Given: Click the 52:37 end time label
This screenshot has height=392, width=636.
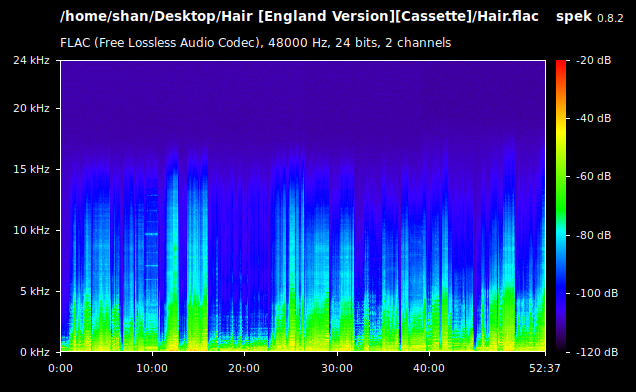Looking at the screenshot, I should pos(545,368).
